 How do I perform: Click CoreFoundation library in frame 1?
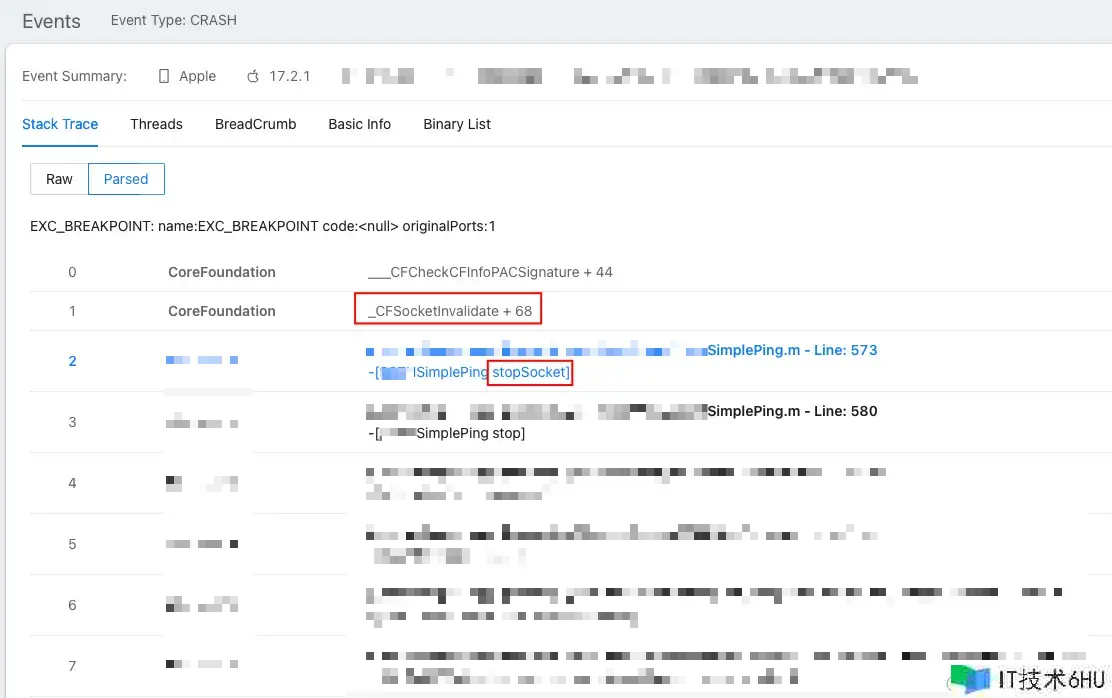click(221, 311)
